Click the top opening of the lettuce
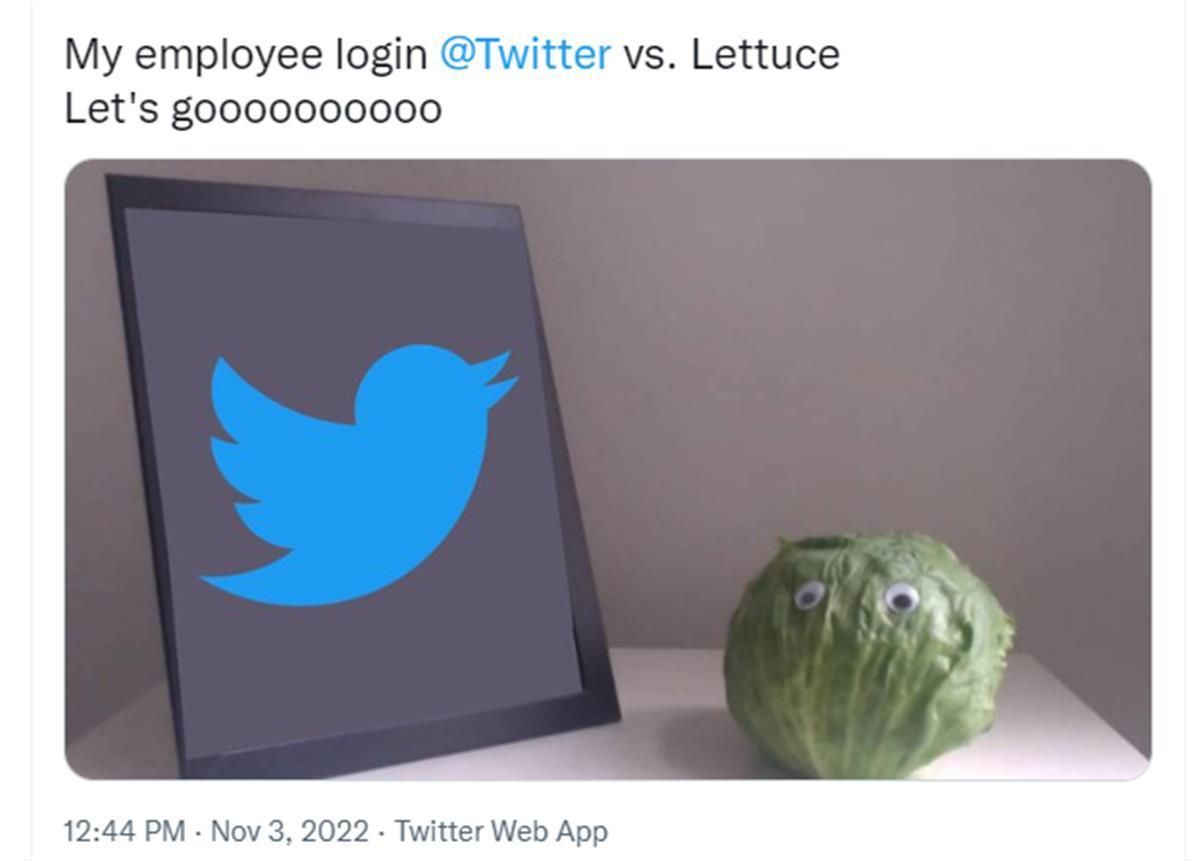This screenshot has height=861, width=1200. pos(829,546)
